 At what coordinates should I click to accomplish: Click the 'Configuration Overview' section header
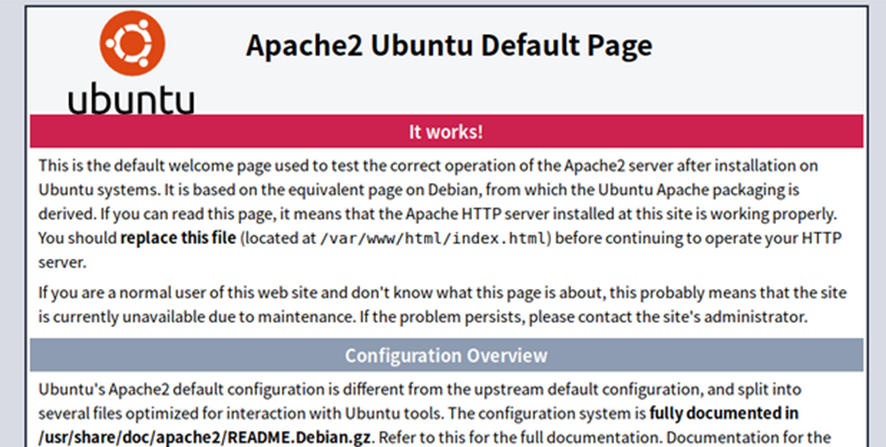446,355
